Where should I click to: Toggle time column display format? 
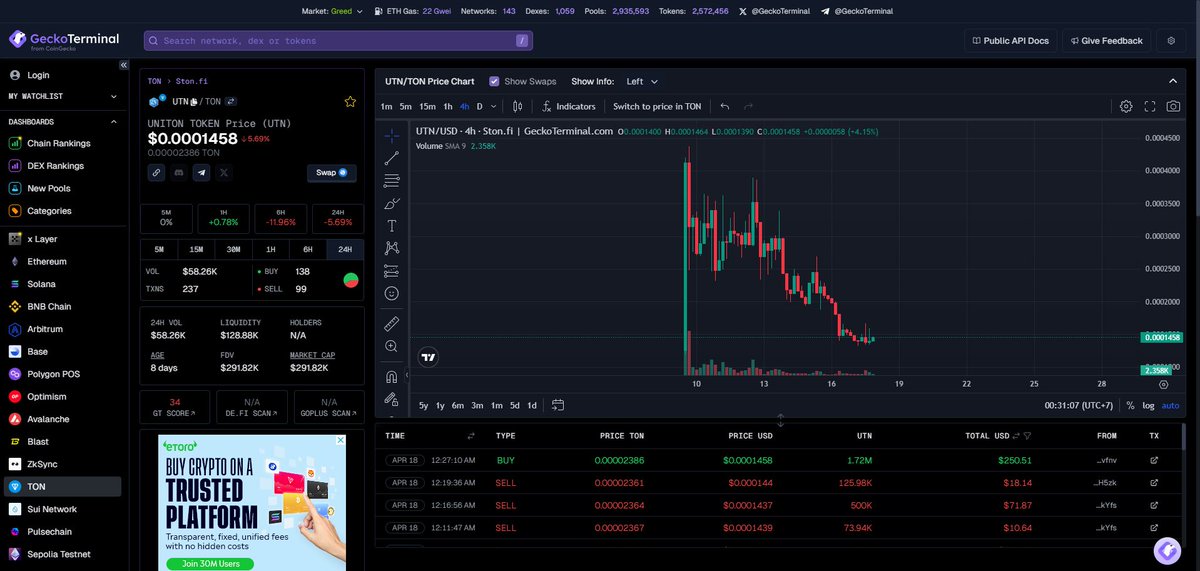(471, 436)
